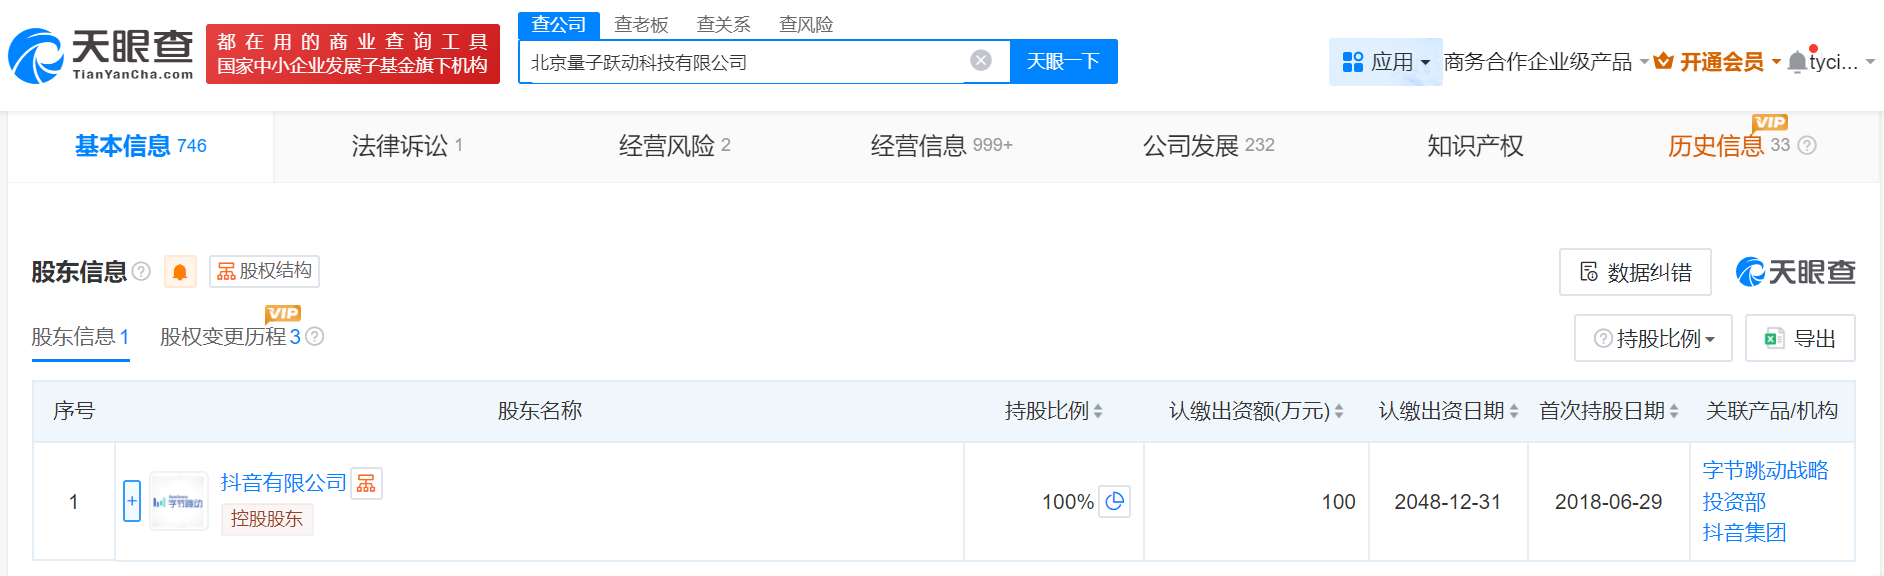The width and height of the screenshot is (1884, 576).
Task: Click the help icon next to 股东信息 heading
Action: click(x=141, y=271)
